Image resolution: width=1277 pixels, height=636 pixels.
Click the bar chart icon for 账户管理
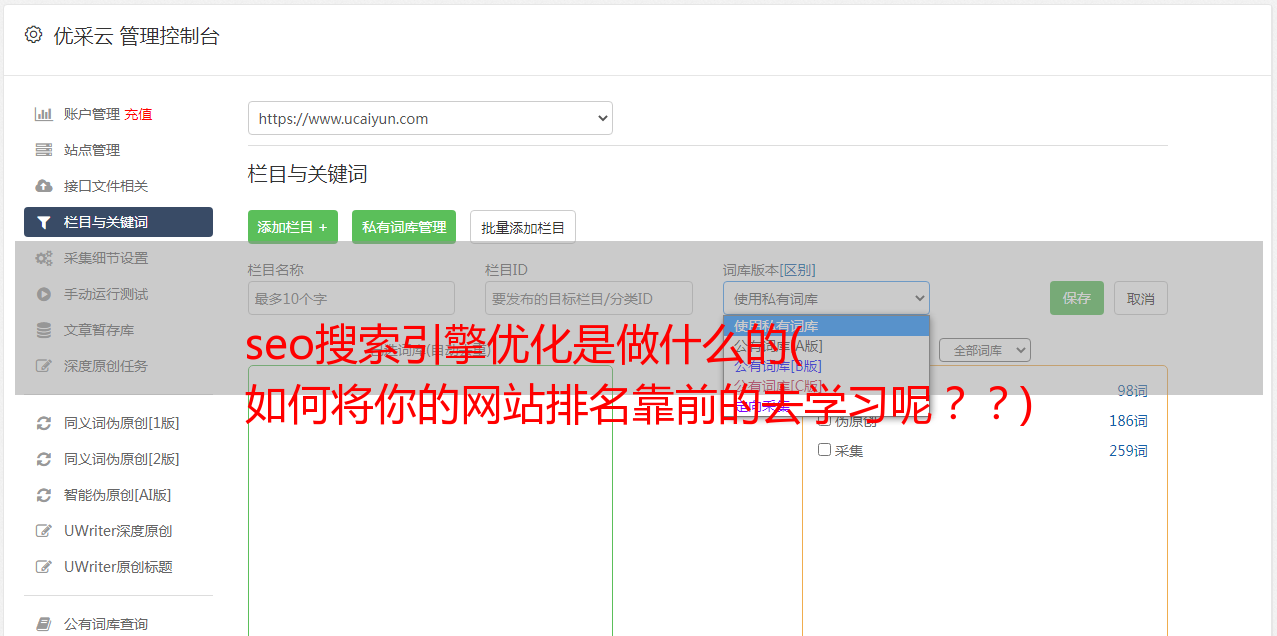click(44, 114)
